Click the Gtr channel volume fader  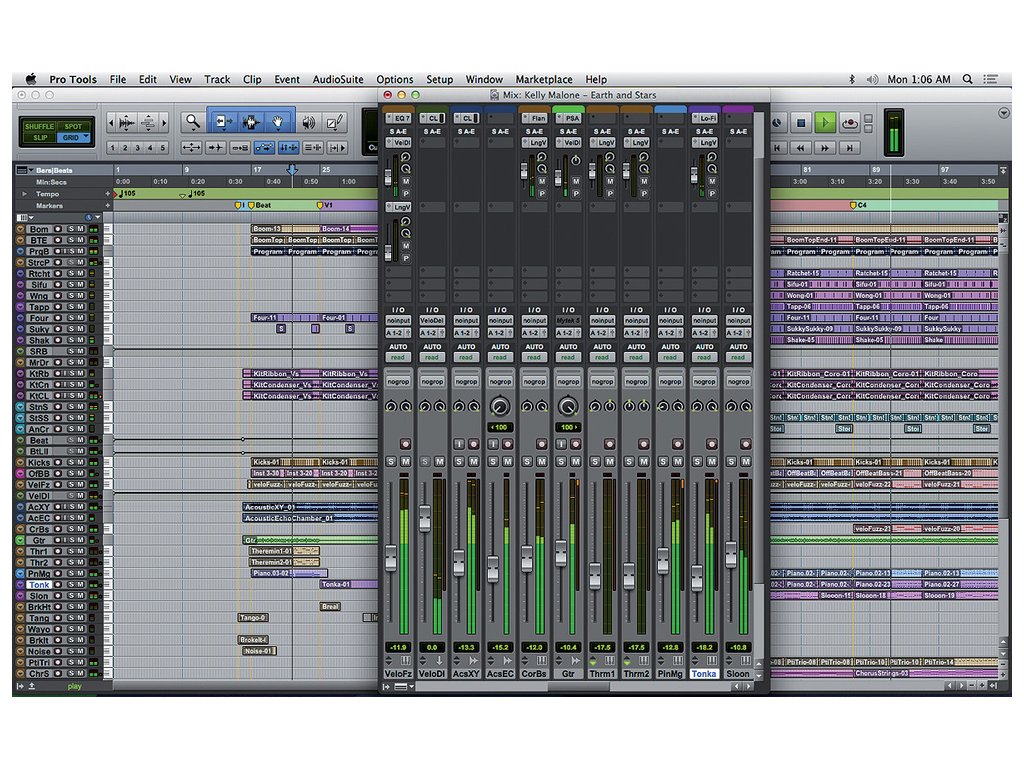(x=561, y=553)
